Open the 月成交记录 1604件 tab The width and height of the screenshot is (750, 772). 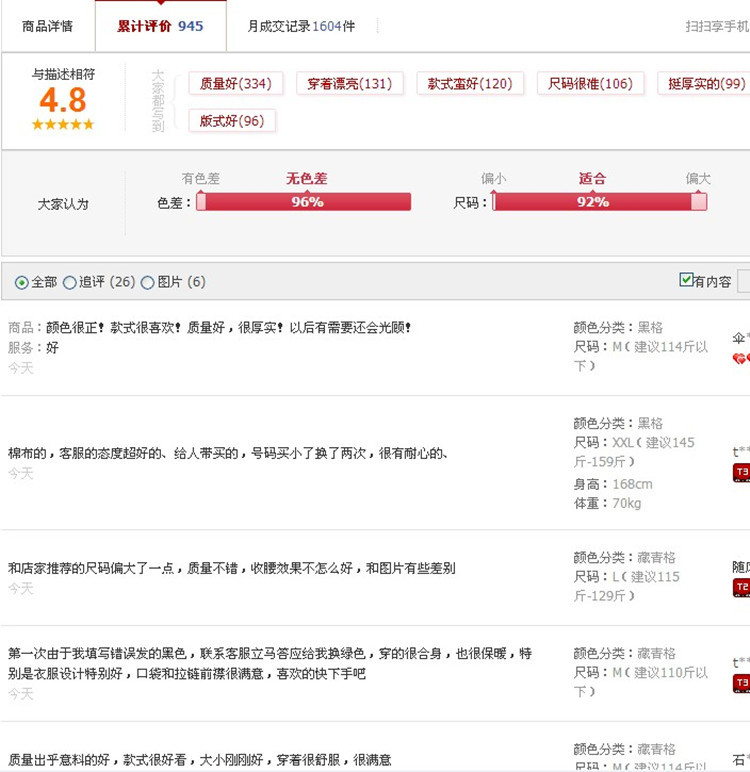[x=301, y=26]
